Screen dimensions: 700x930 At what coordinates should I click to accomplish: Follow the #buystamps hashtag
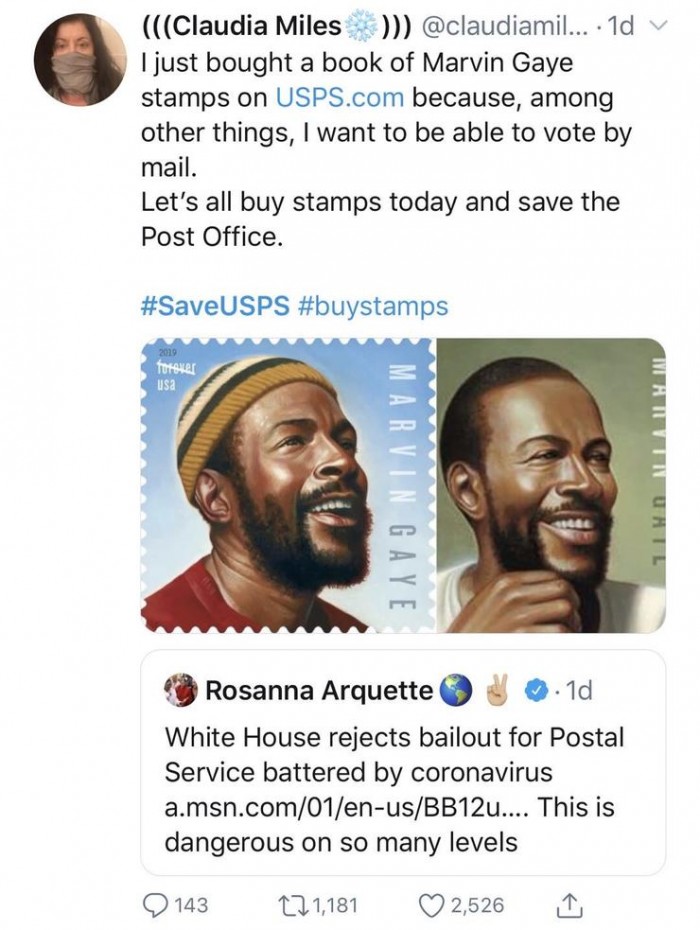click(x=373, y=306)
